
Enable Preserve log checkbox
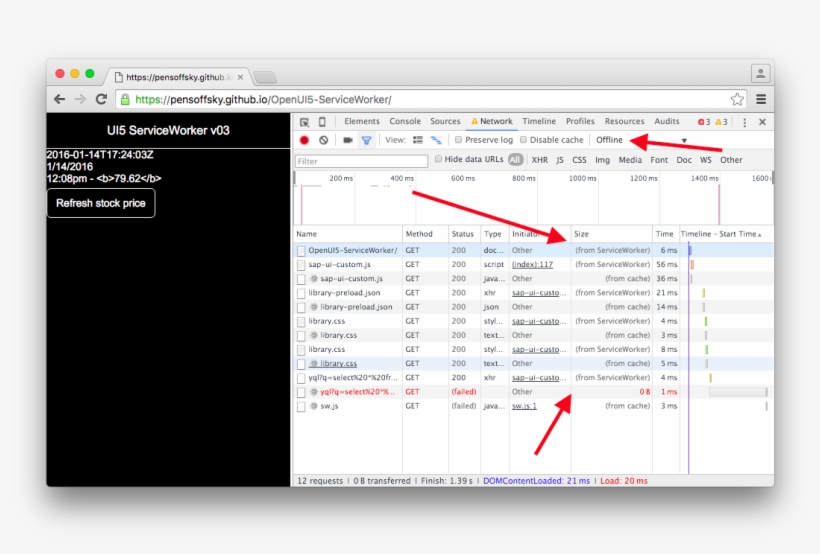(x=458, y=140)
